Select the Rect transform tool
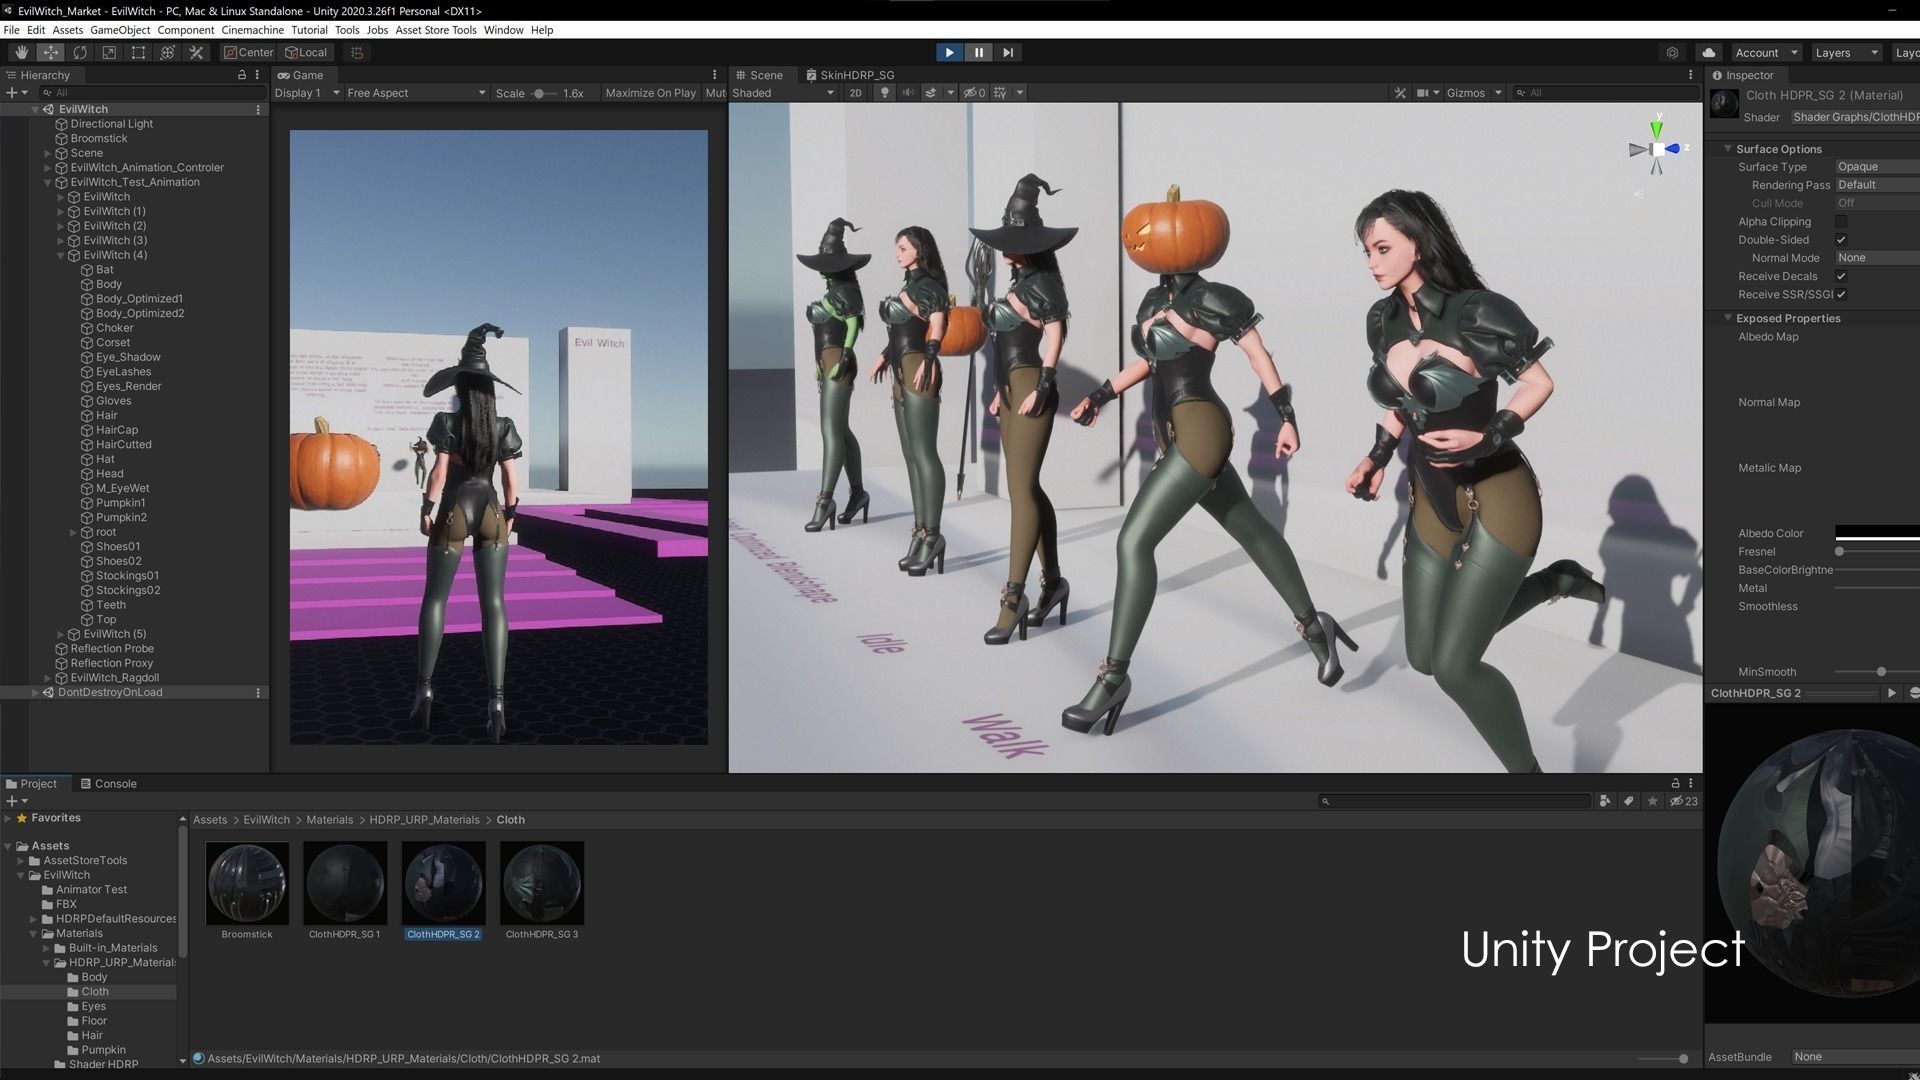Image resolution: width=1920 pixels, height=1080 pixels. coord(138,52)
